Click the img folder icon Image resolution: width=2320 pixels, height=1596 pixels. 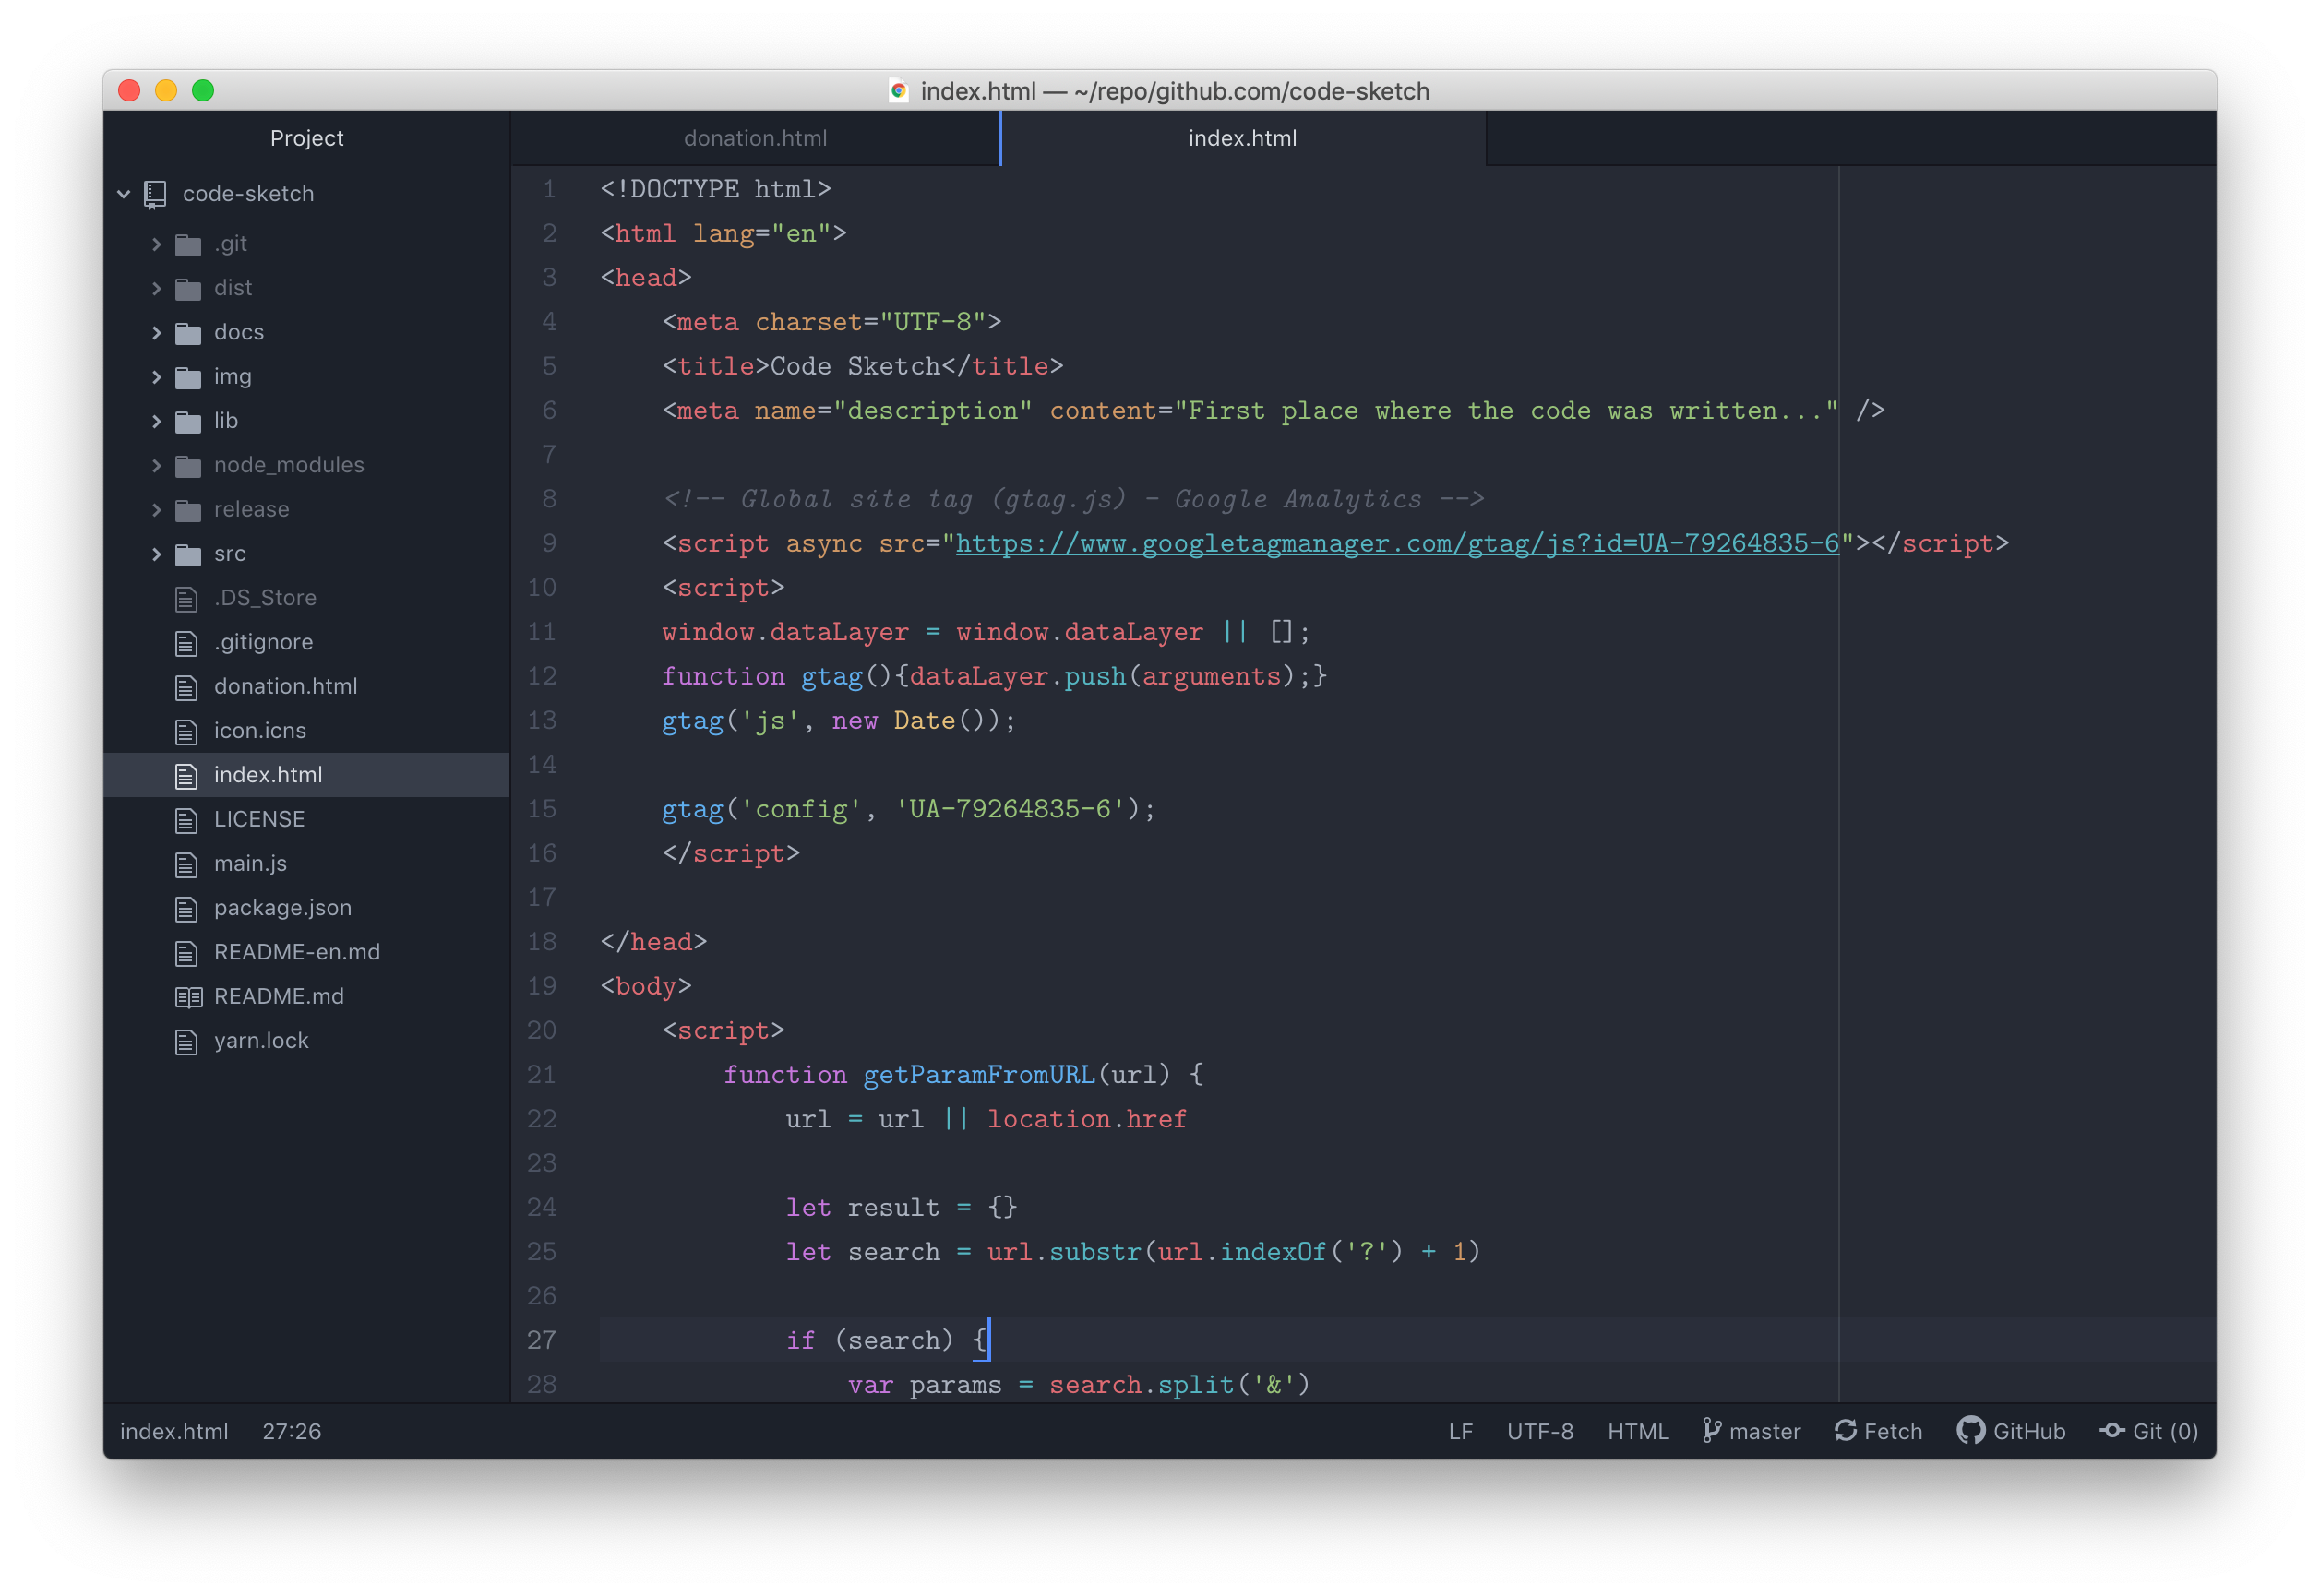point(188,378)
